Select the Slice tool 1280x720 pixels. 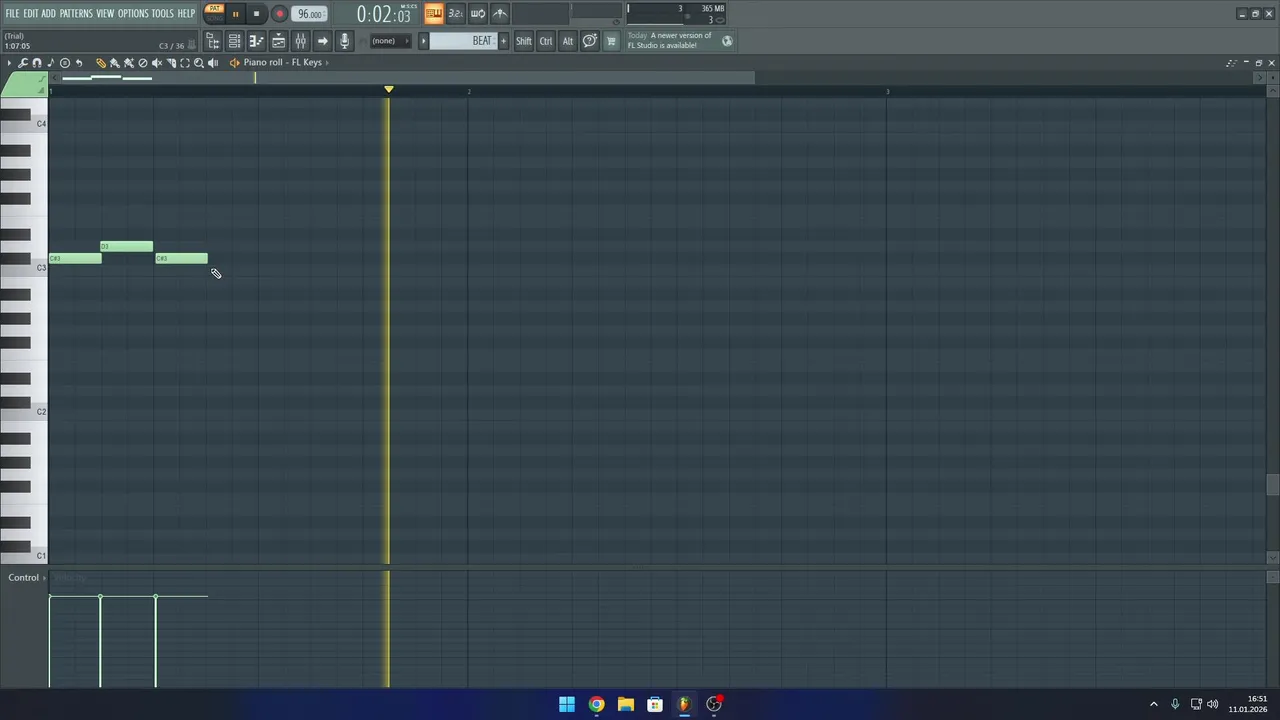point(171,62)
